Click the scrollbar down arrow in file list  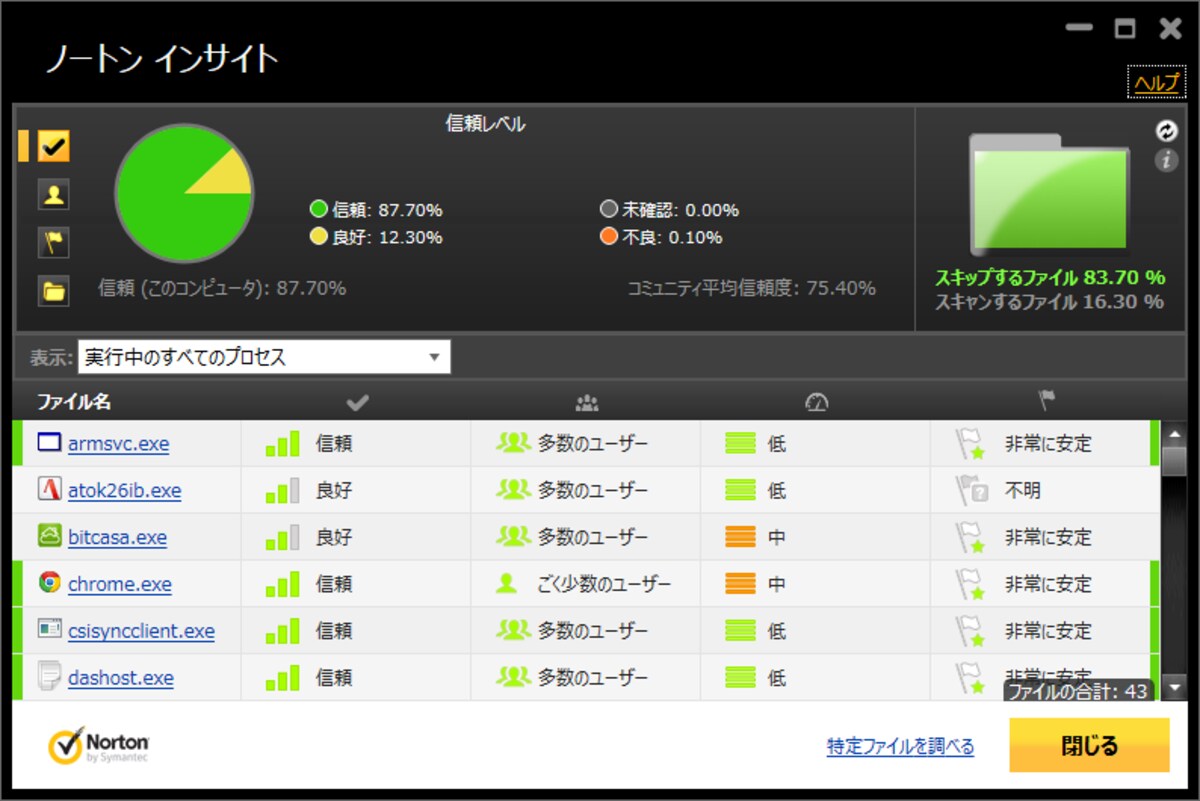(1175, 687)
